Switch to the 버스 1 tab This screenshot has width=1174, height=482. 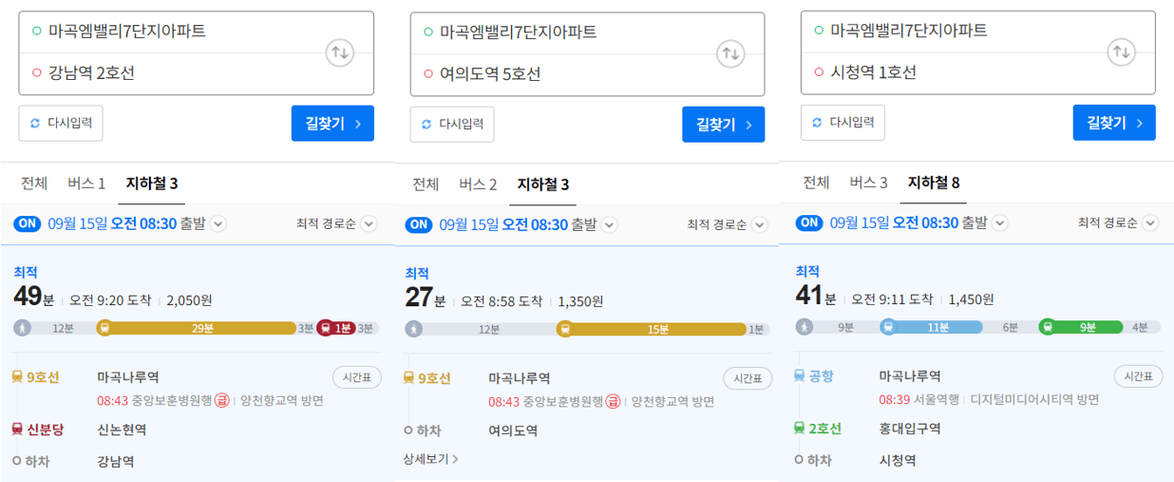coord(87,183)
